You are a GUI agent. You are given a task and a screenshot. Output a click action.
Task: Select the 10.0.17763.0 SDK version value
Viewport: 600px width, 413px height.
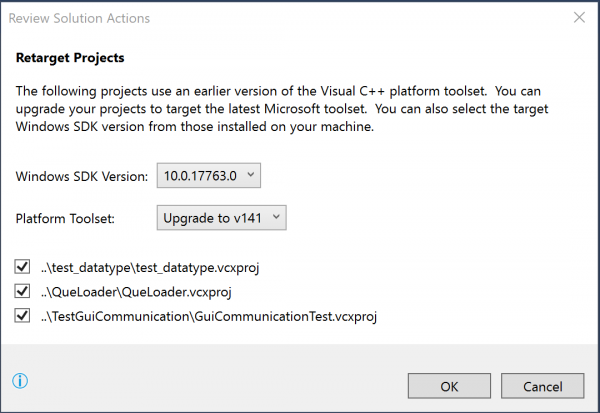point(200,176)
